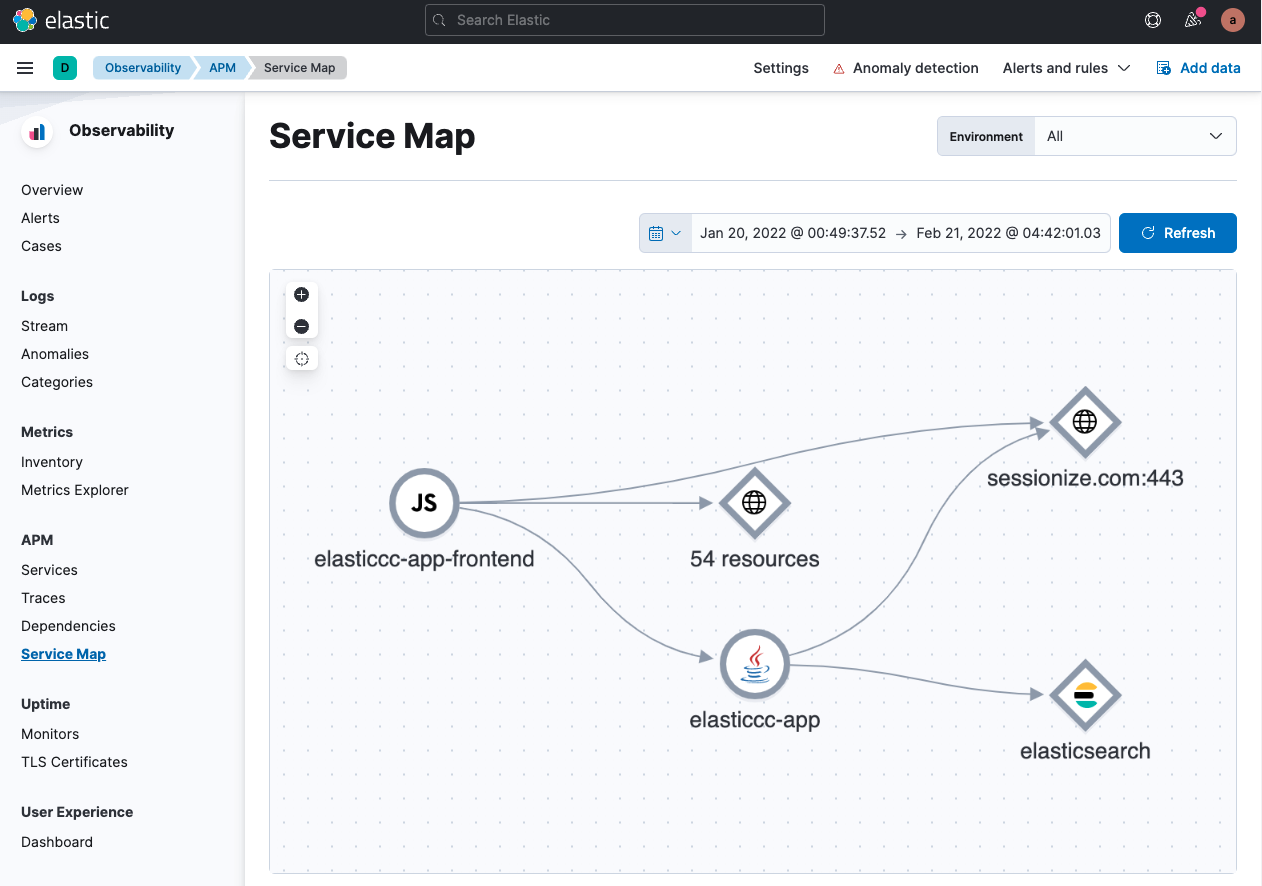Screen dimensions: 1262x886
Task: Select the elasticcc-app Java node
Action: click(755, 664)
